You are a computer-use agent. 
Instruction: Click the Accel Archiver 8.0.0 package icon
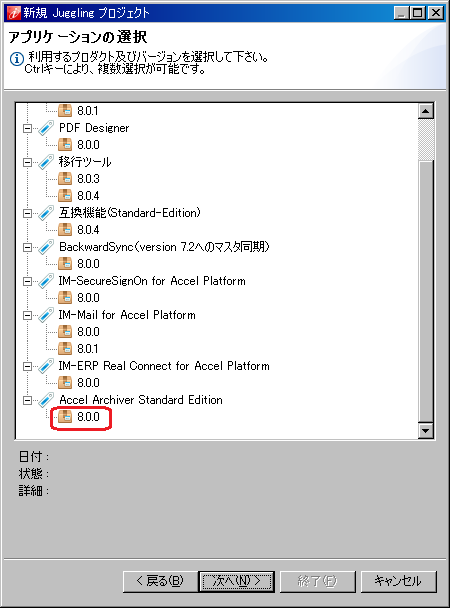(65, 417)
